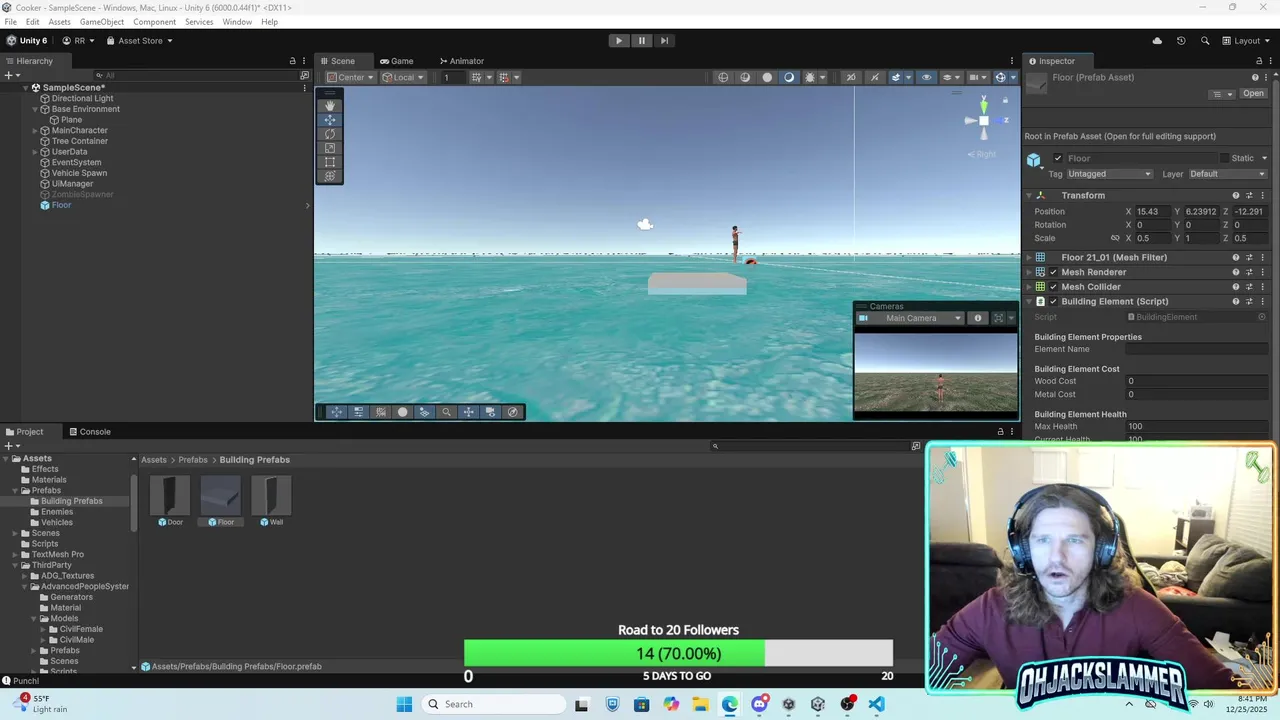Click the global search magnifier icon
Image resolution: width=1280 pixels, height=720 pixels.
point(1205,41)
